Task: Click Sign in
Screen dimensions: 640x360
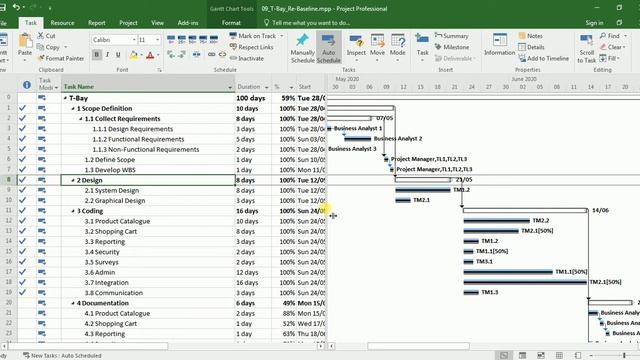Action: (594, 23)
